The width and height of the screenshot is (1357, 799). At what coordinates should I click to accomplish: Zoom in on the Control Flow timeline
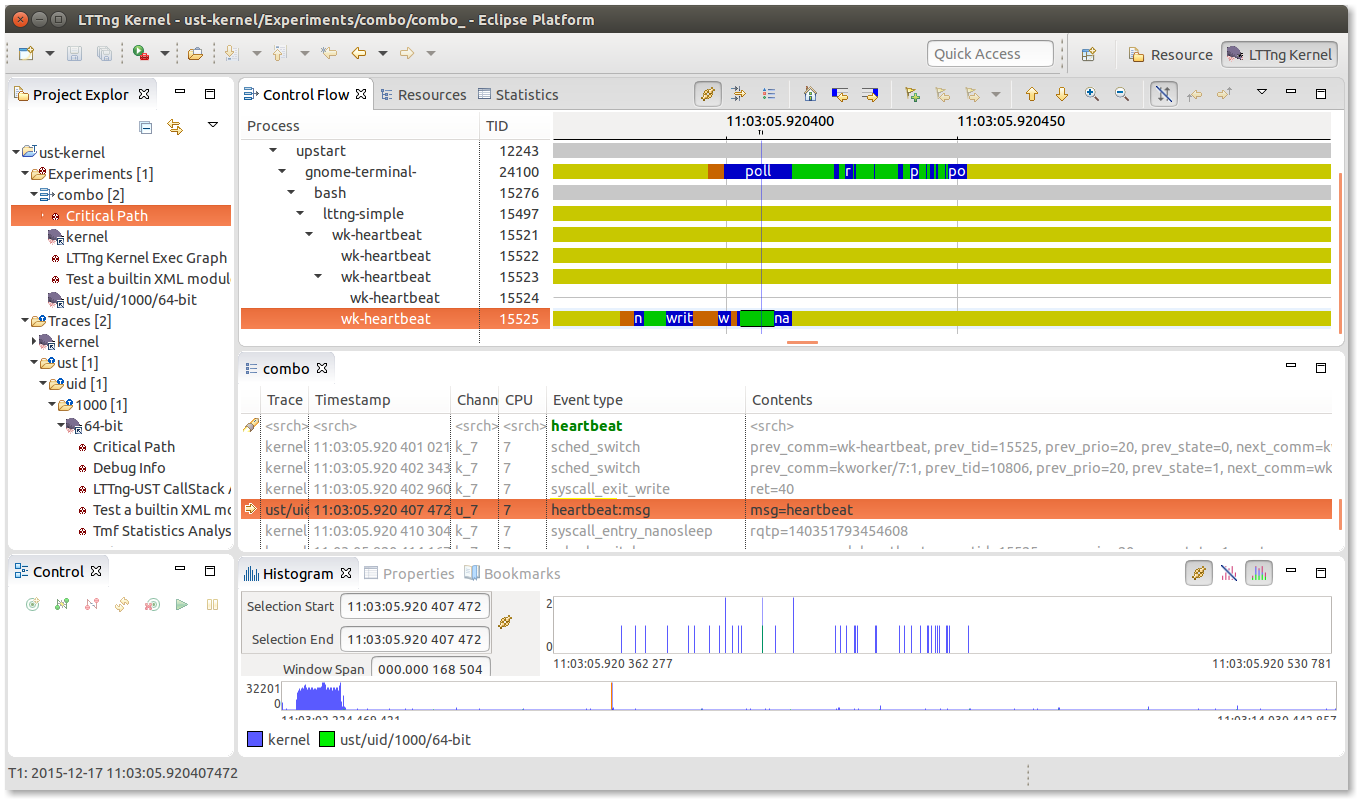point(1092,94)
